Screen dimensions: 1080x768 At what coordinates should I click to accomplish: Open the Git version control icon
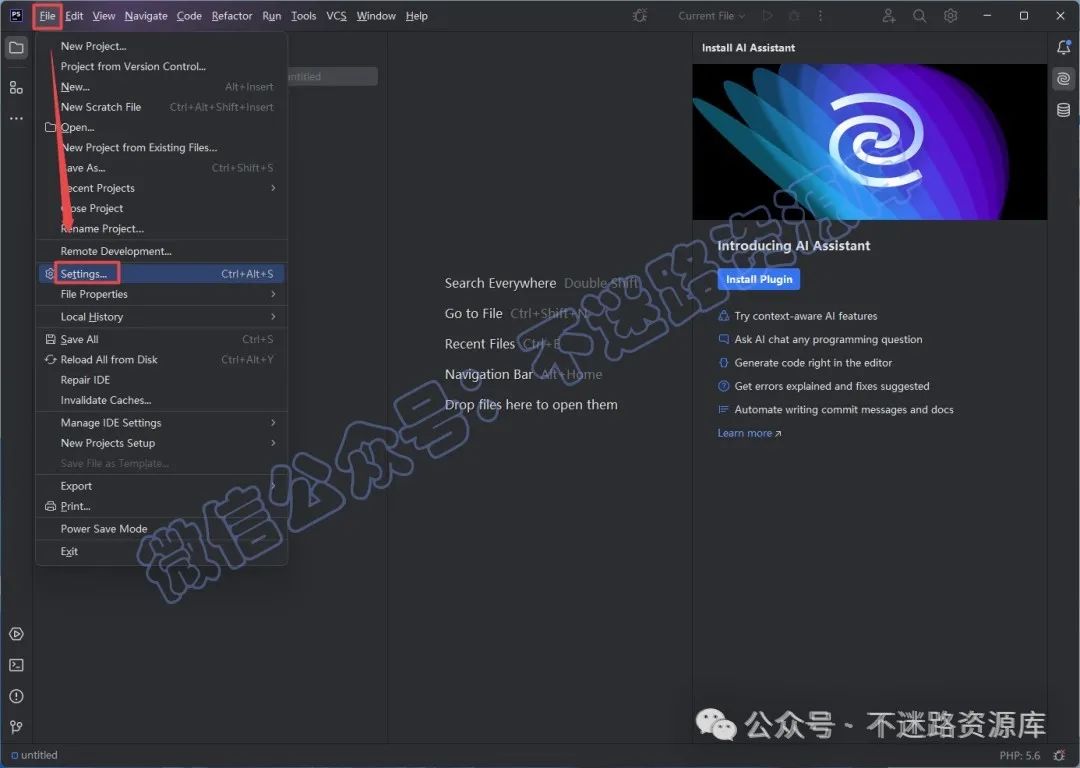tap(17, 727)
